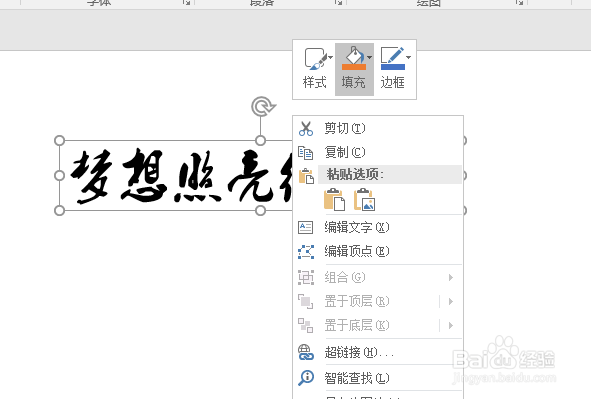Choose 智能查找(L) menu entry
The height and width of the screenshot is (399, 591).
click(x=378, y=378)
